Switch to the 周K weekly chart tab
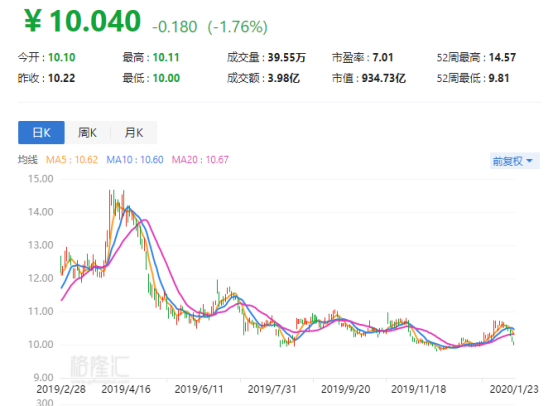The width and height of the screenshot is (554, 406). [88, 133]
